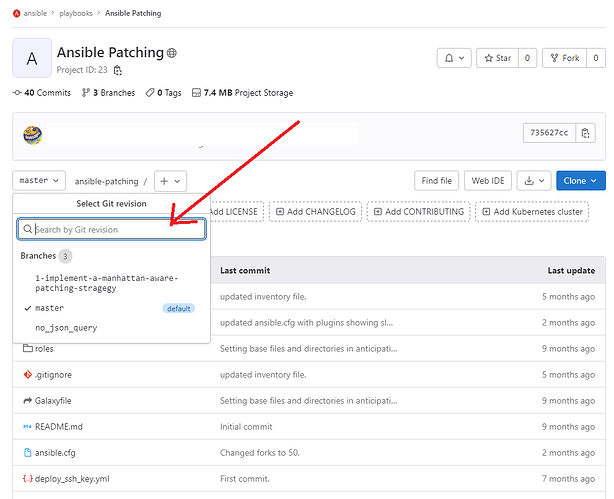Viewport: 614px width, 499px height.
Task: Open the download source code dropdown
Action: click(x=534, y=181)
